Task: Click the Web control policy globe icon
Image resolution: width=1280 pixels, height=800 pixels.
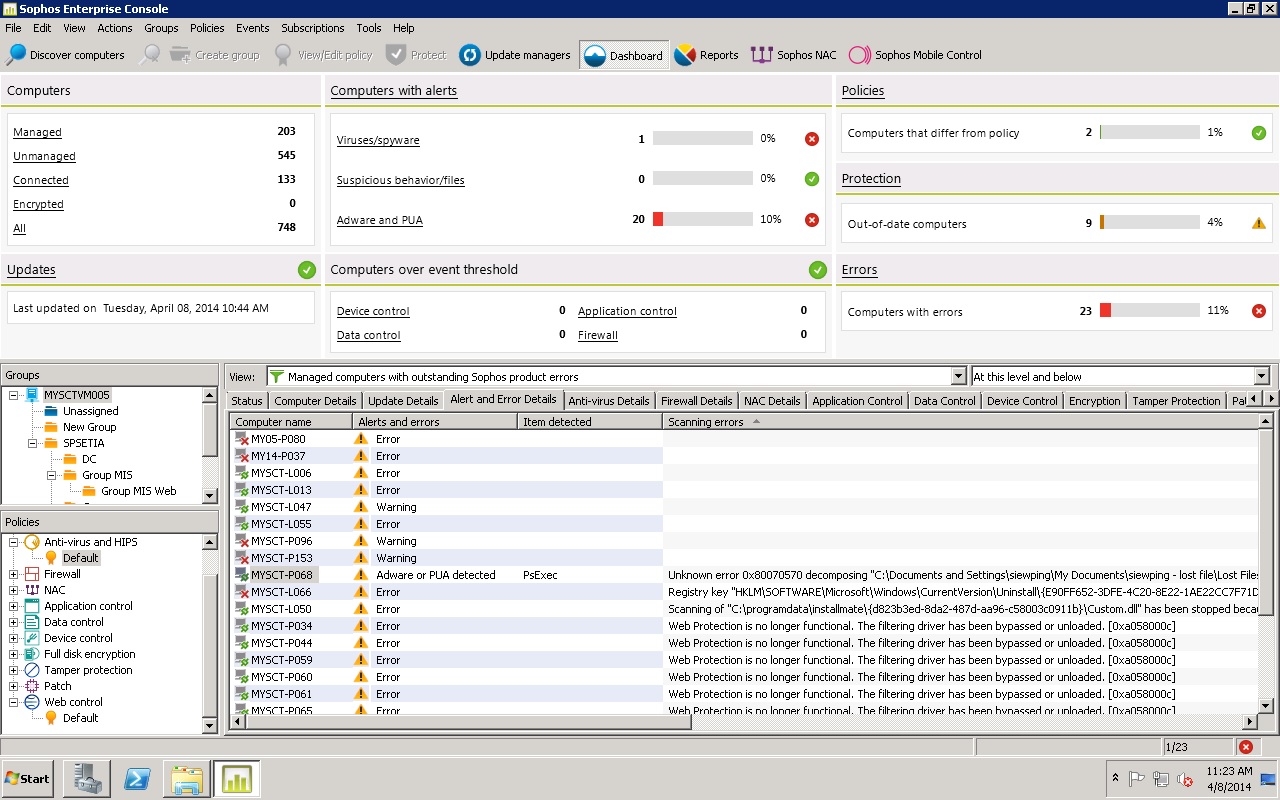Action: pyautogui.click(x=32, y=702)
